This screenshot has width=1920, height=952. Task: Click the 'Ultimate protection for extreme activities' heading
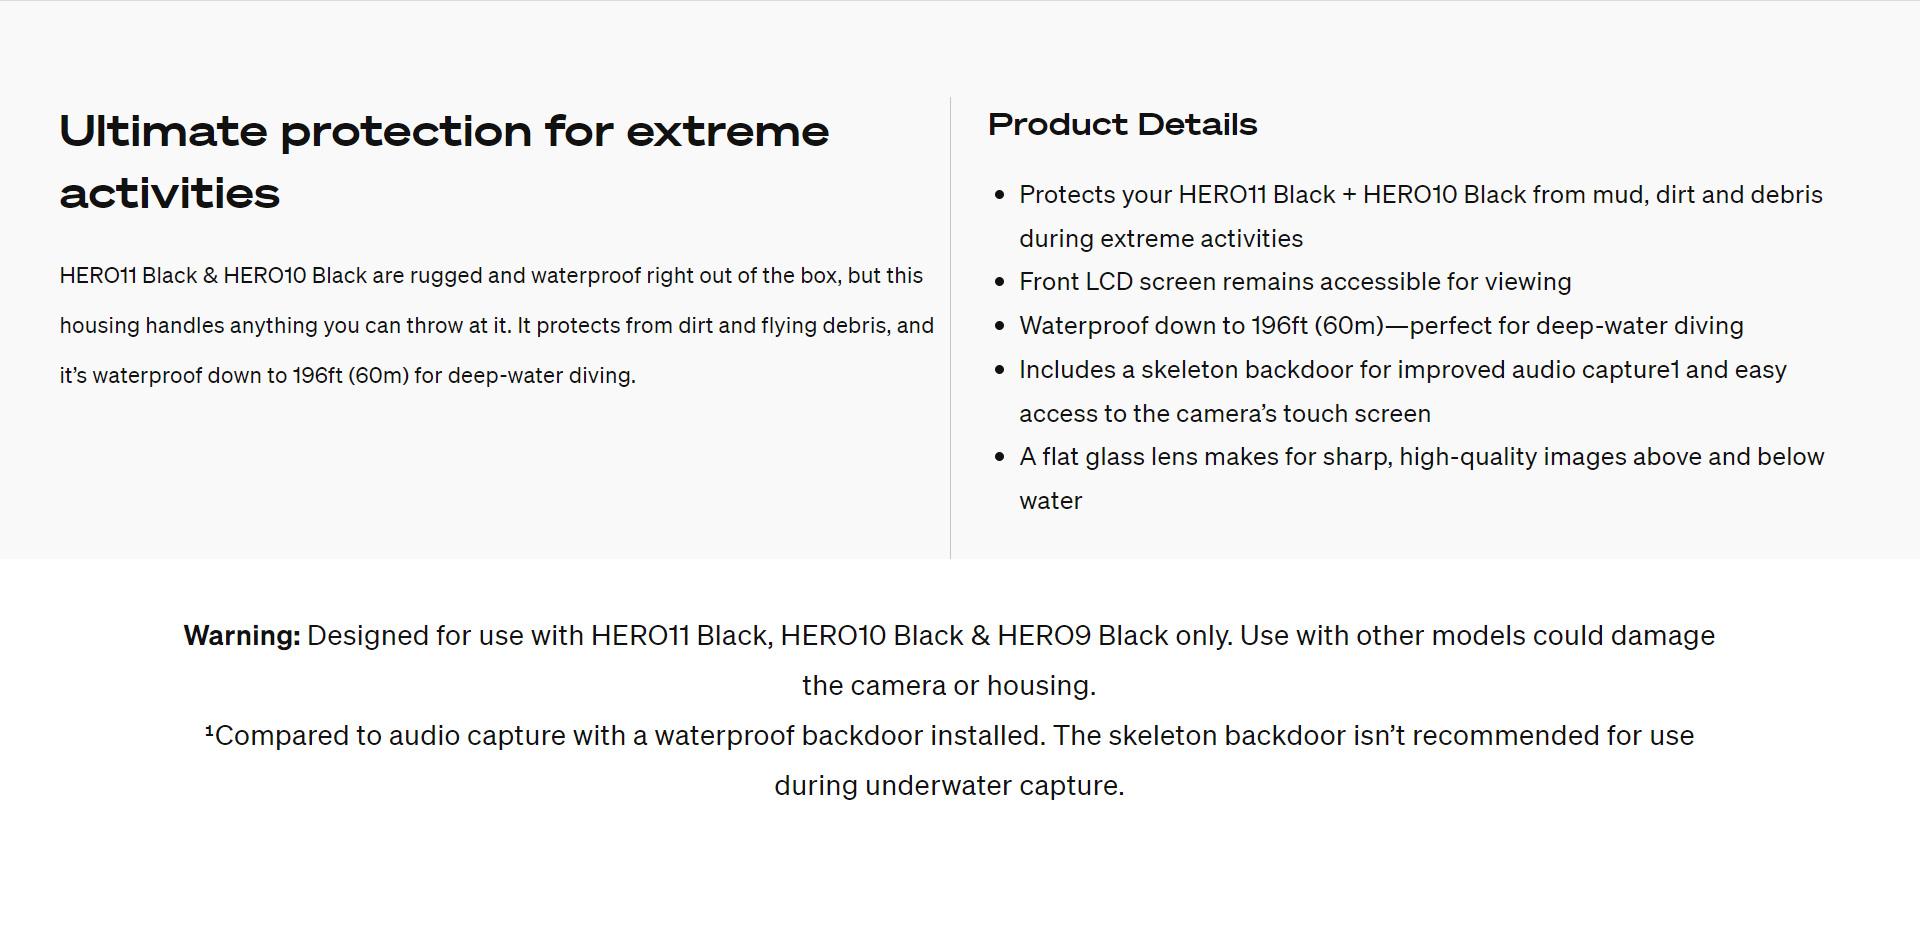coord(444,162)
